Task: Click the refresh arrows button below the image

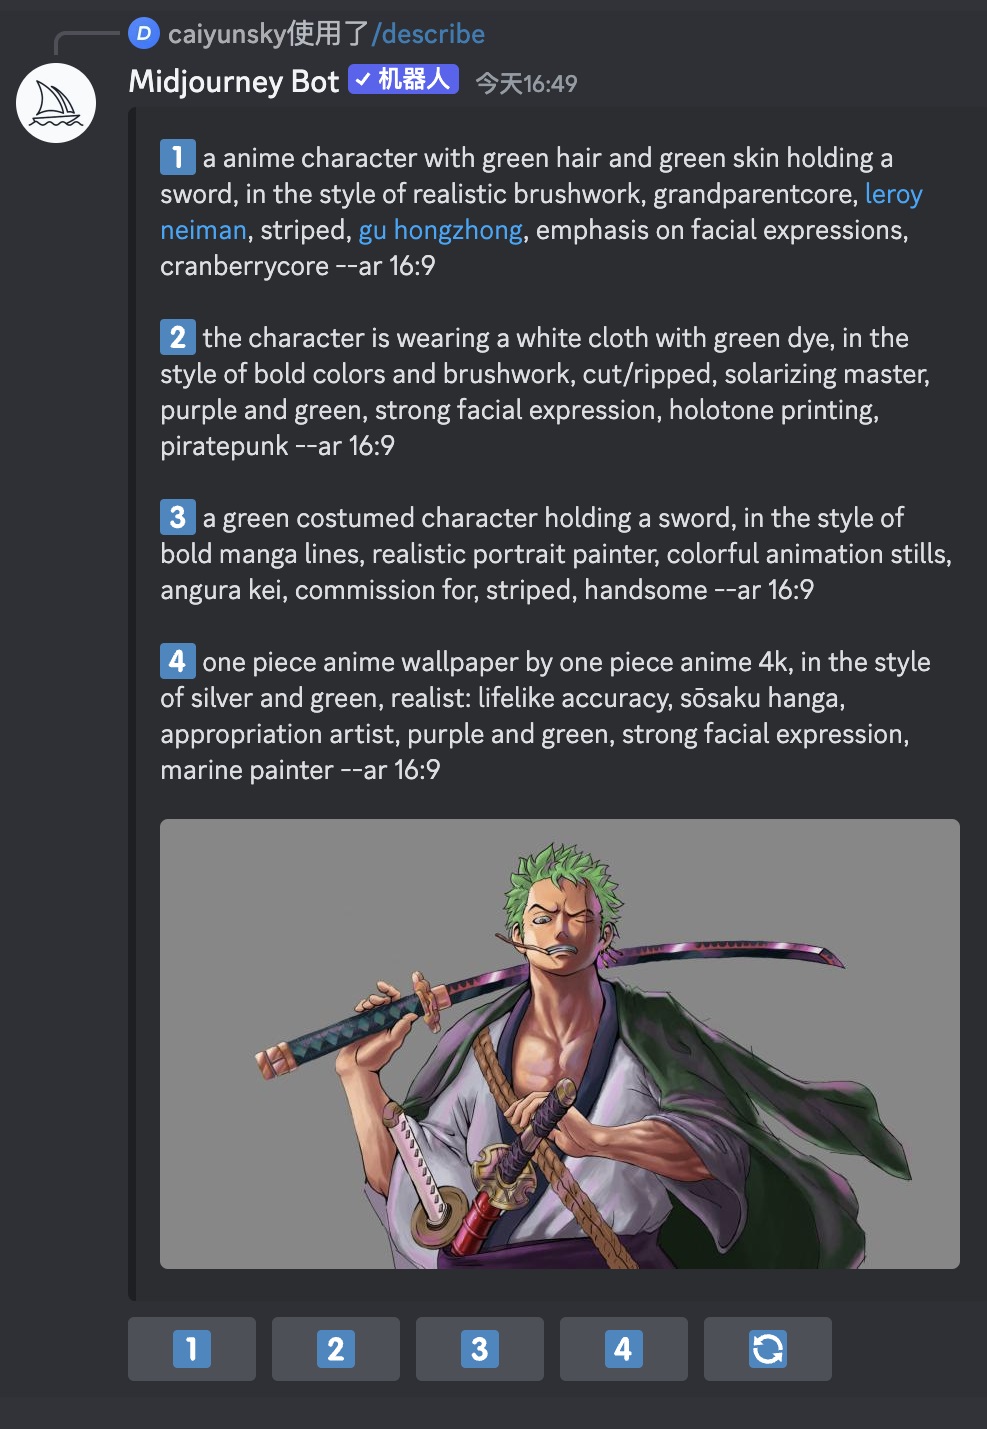Action: pos(768,1349)
